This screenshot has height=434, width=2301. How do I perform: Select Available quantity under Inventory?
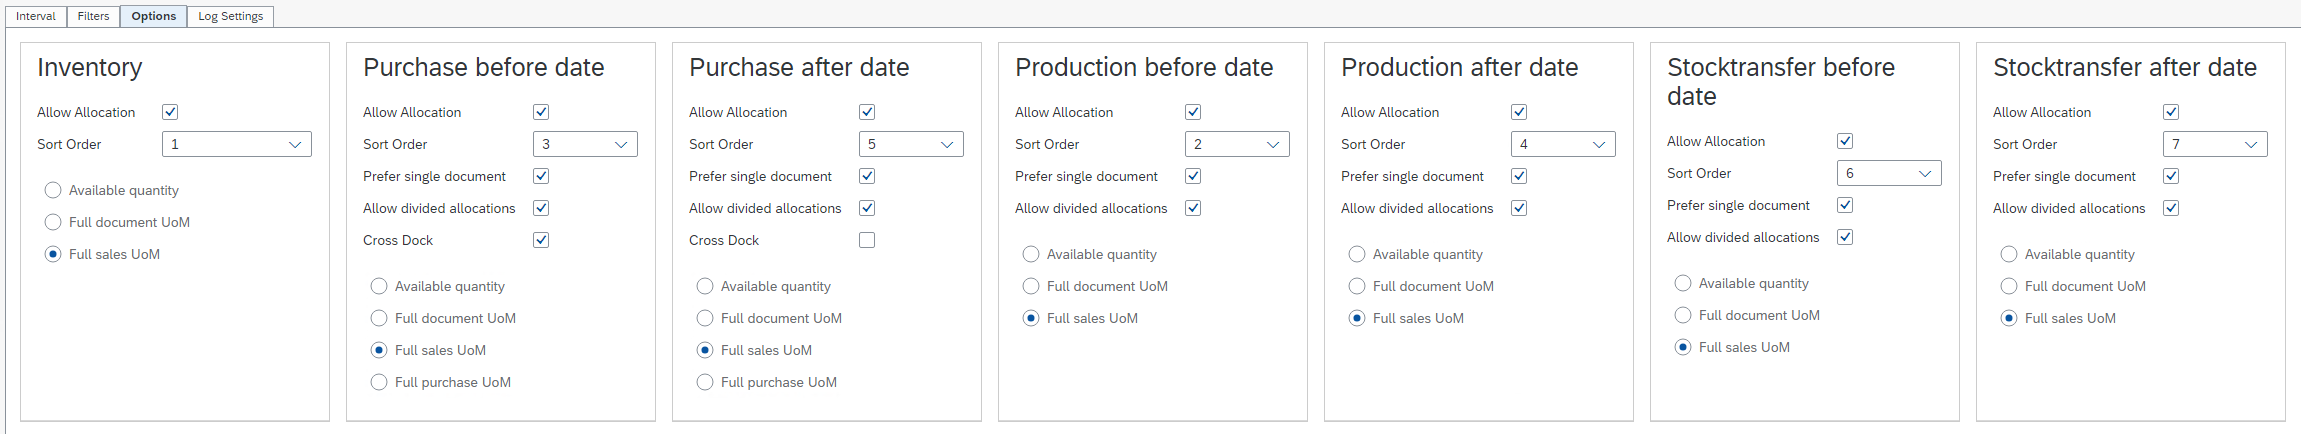point(54,190)
